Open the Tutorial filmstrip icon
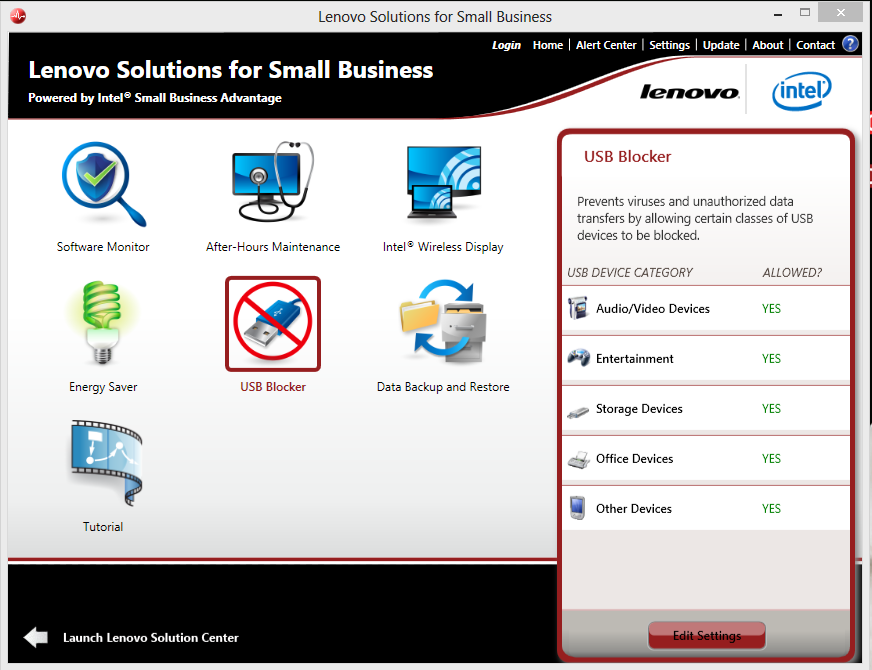The width and height of the screenshot is (872, 670). point(106,463)
